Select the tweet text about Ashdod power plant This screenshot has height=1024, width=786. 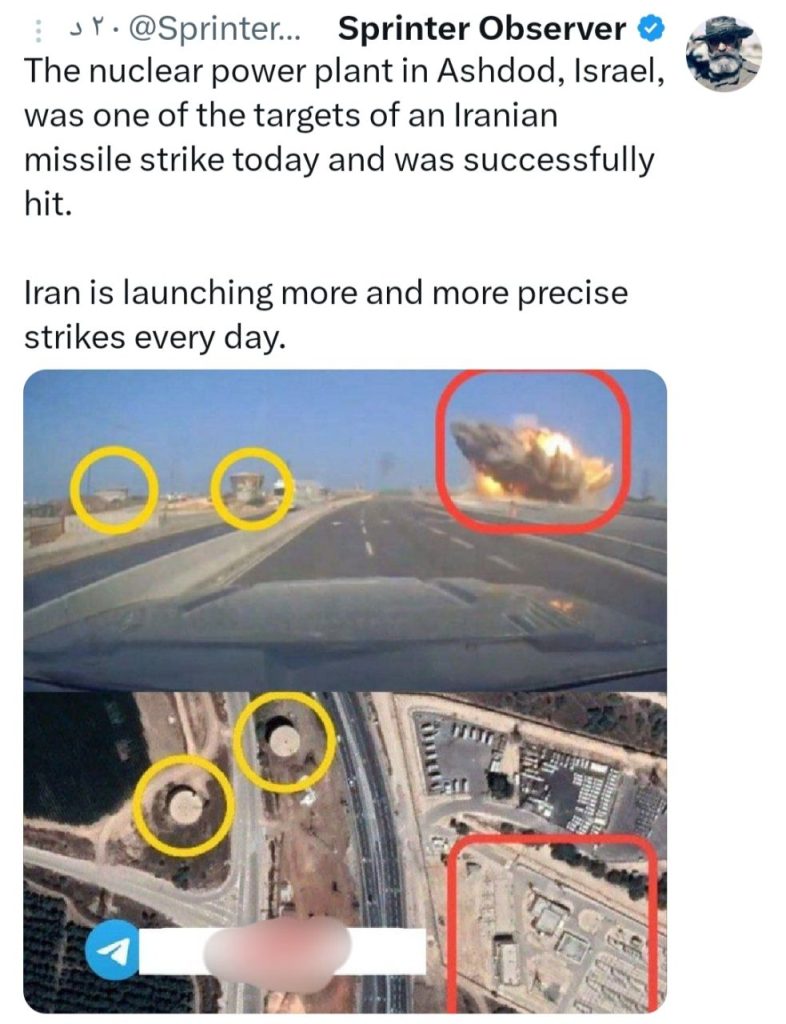click(345, 137)
